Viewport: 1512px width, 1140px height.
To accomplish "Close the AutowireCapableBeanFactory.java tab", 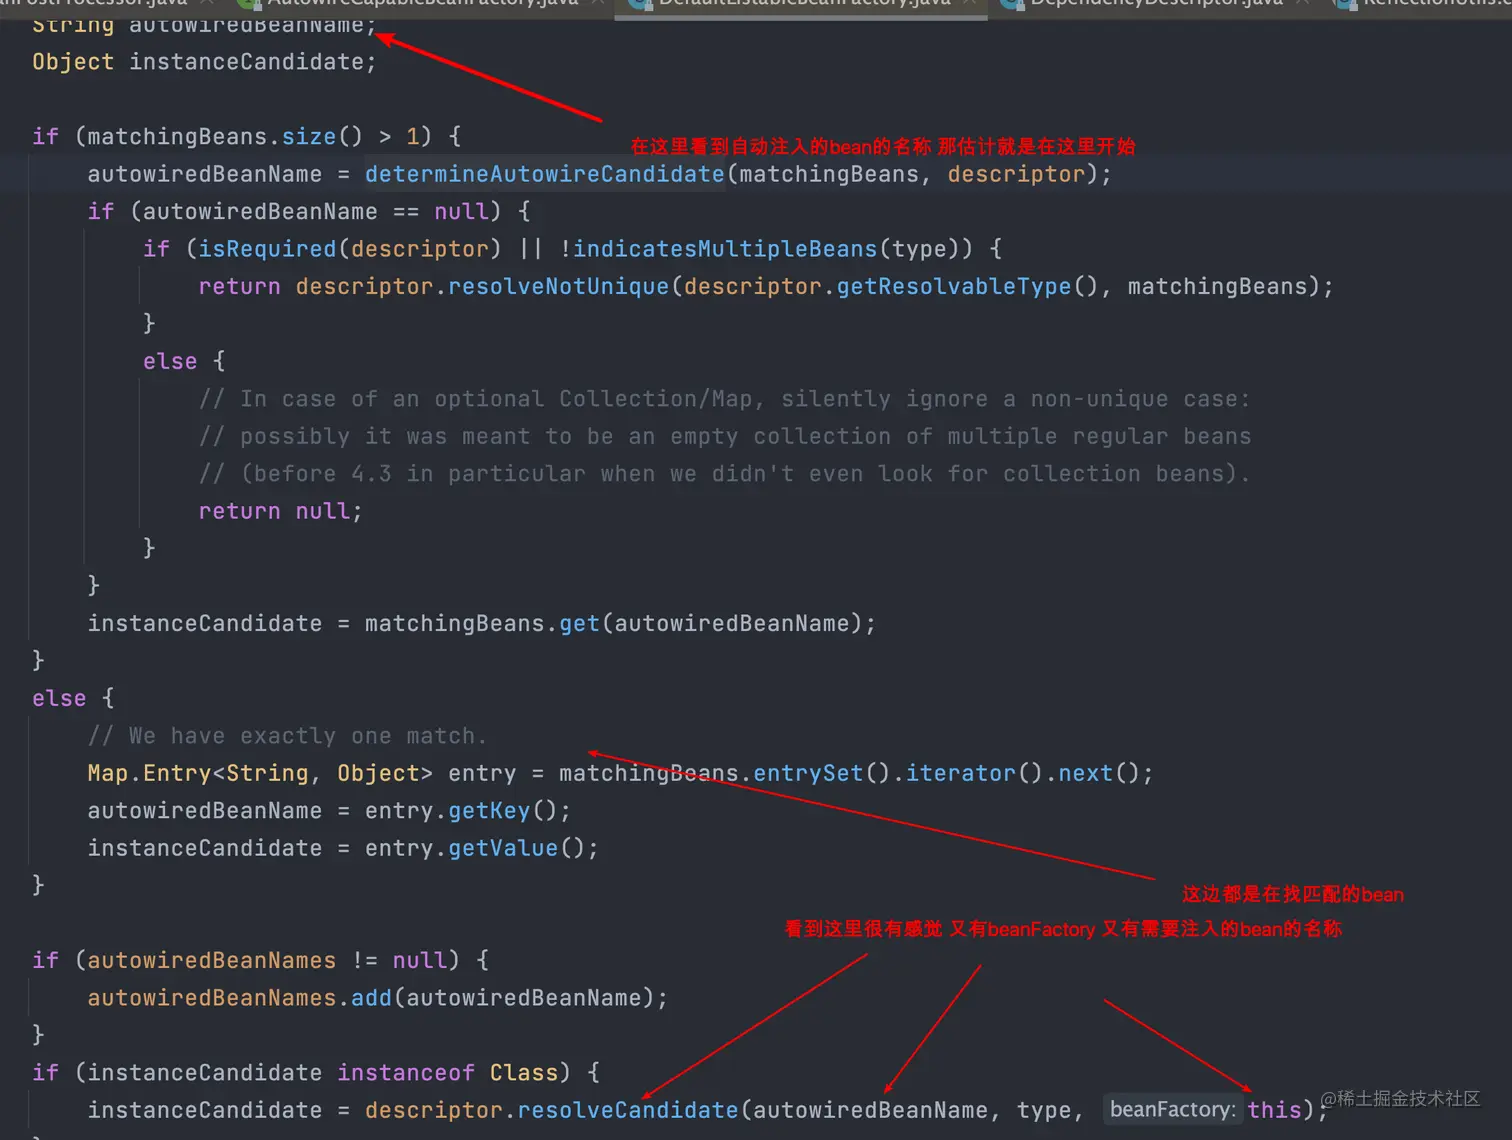I will (x=598, y=3).
